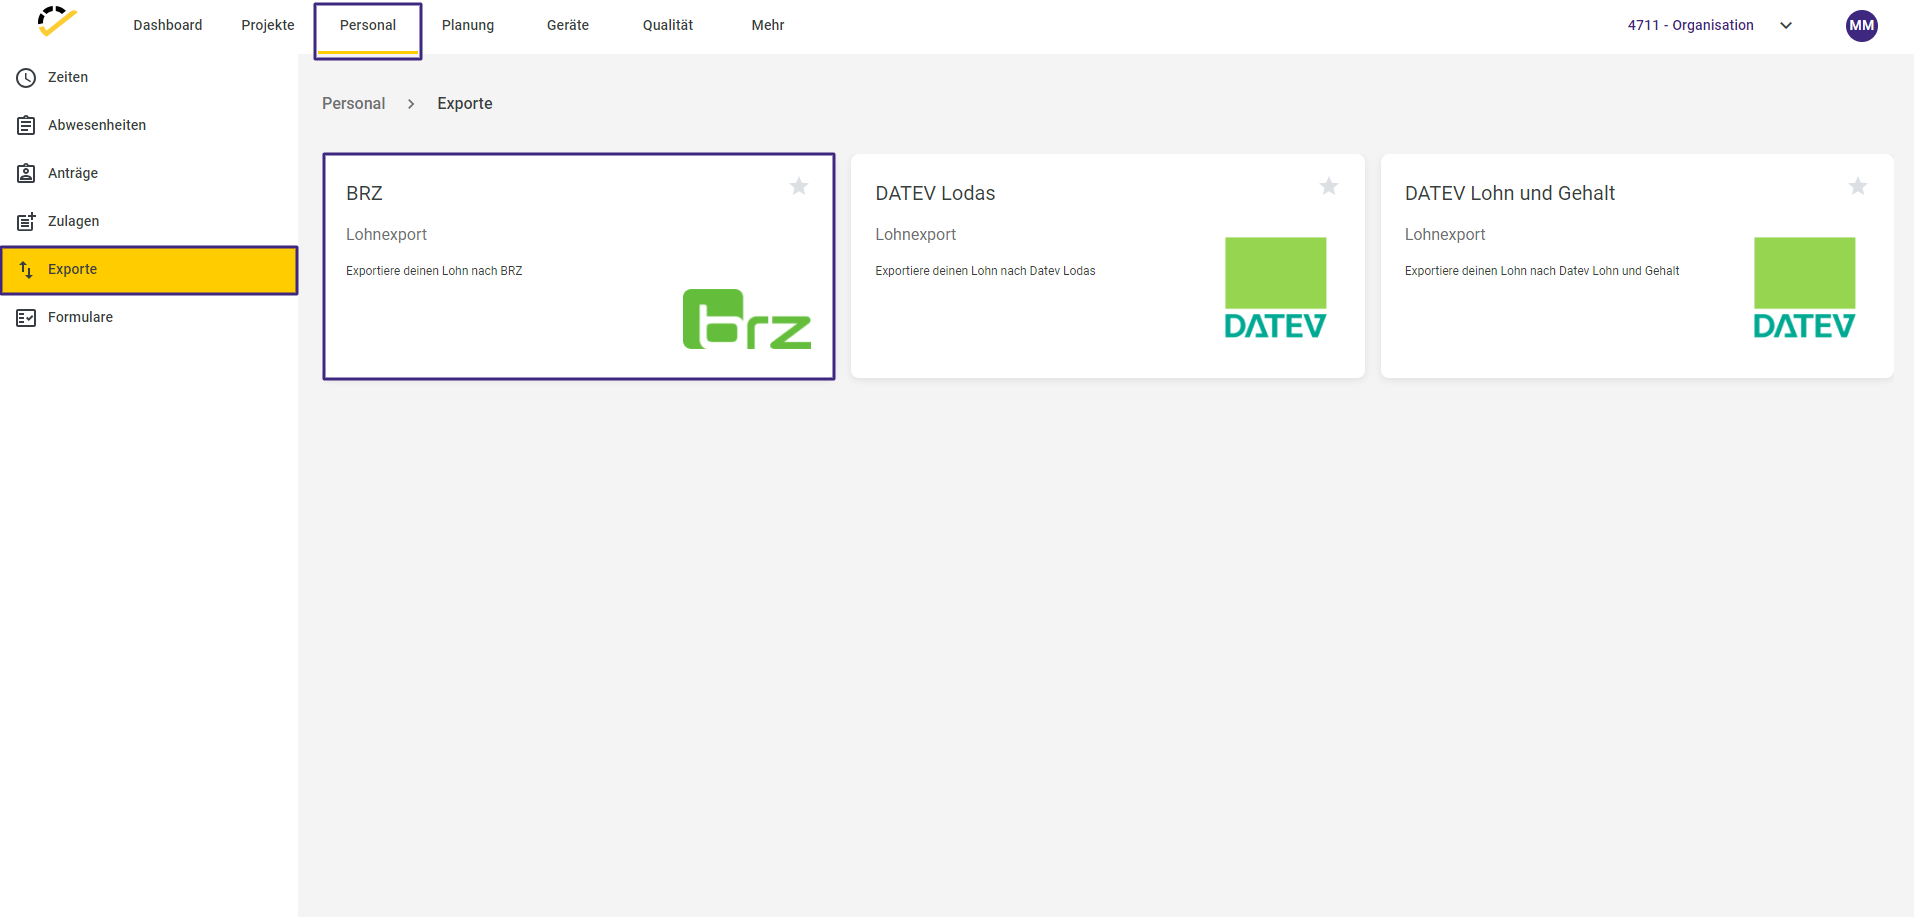Viewport: 1914px width, 917px height.
Task: Click 'Exportiere deinen Lohn nach Datev Lodas'
Action: [985, 271]
